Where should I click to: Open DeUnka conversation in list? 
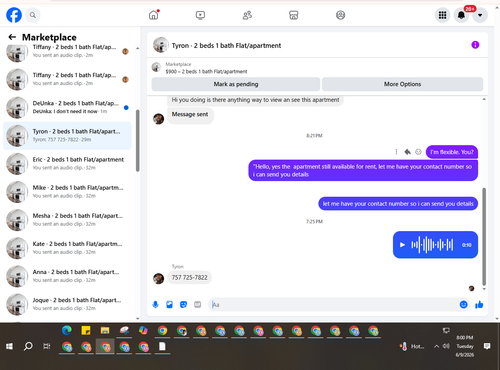coord(67,107)
